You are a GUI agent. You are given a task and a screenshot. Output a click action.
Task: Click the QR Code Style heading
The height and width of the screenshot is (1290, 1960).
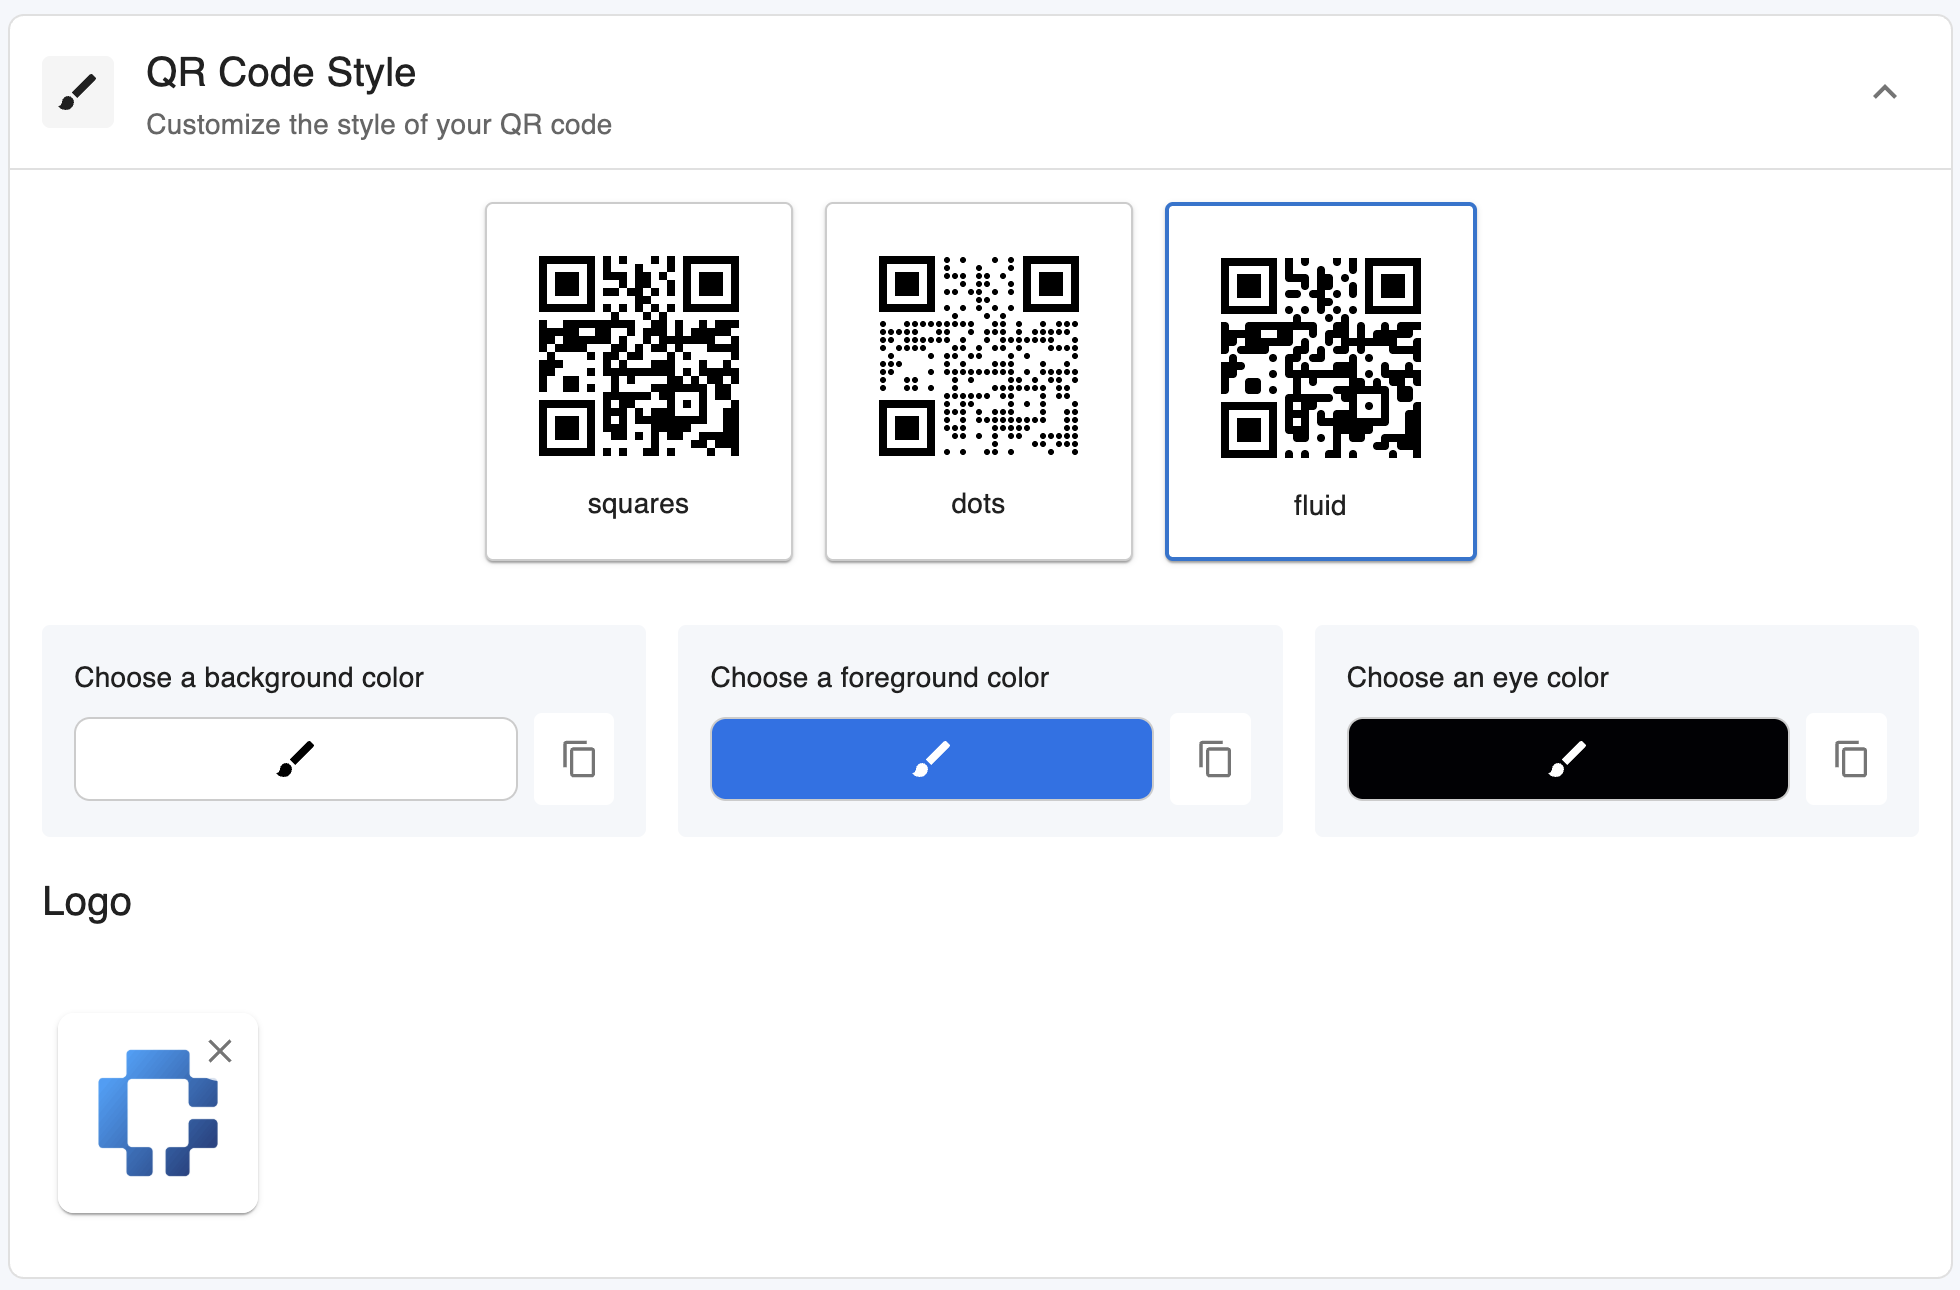pos(281,72)
